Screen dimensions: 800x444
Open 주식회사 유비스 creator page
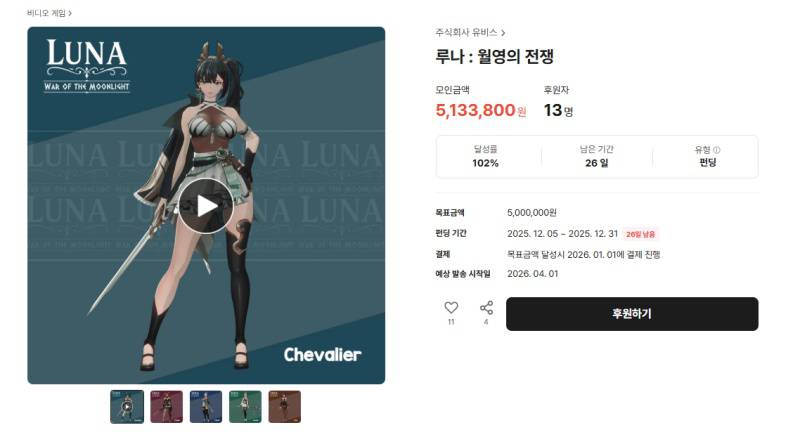[466, 33]
